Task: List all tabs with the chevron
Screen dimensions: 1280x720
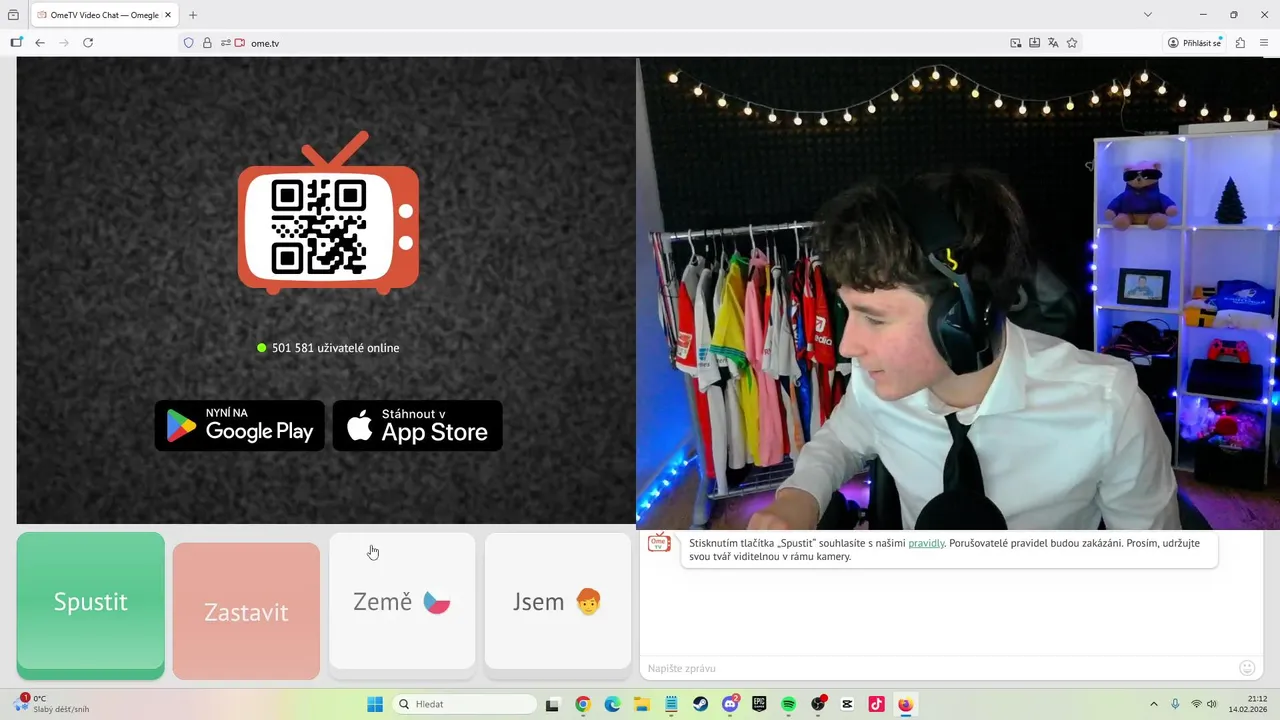Action: pyautogui.click(x=1148, y=15)
